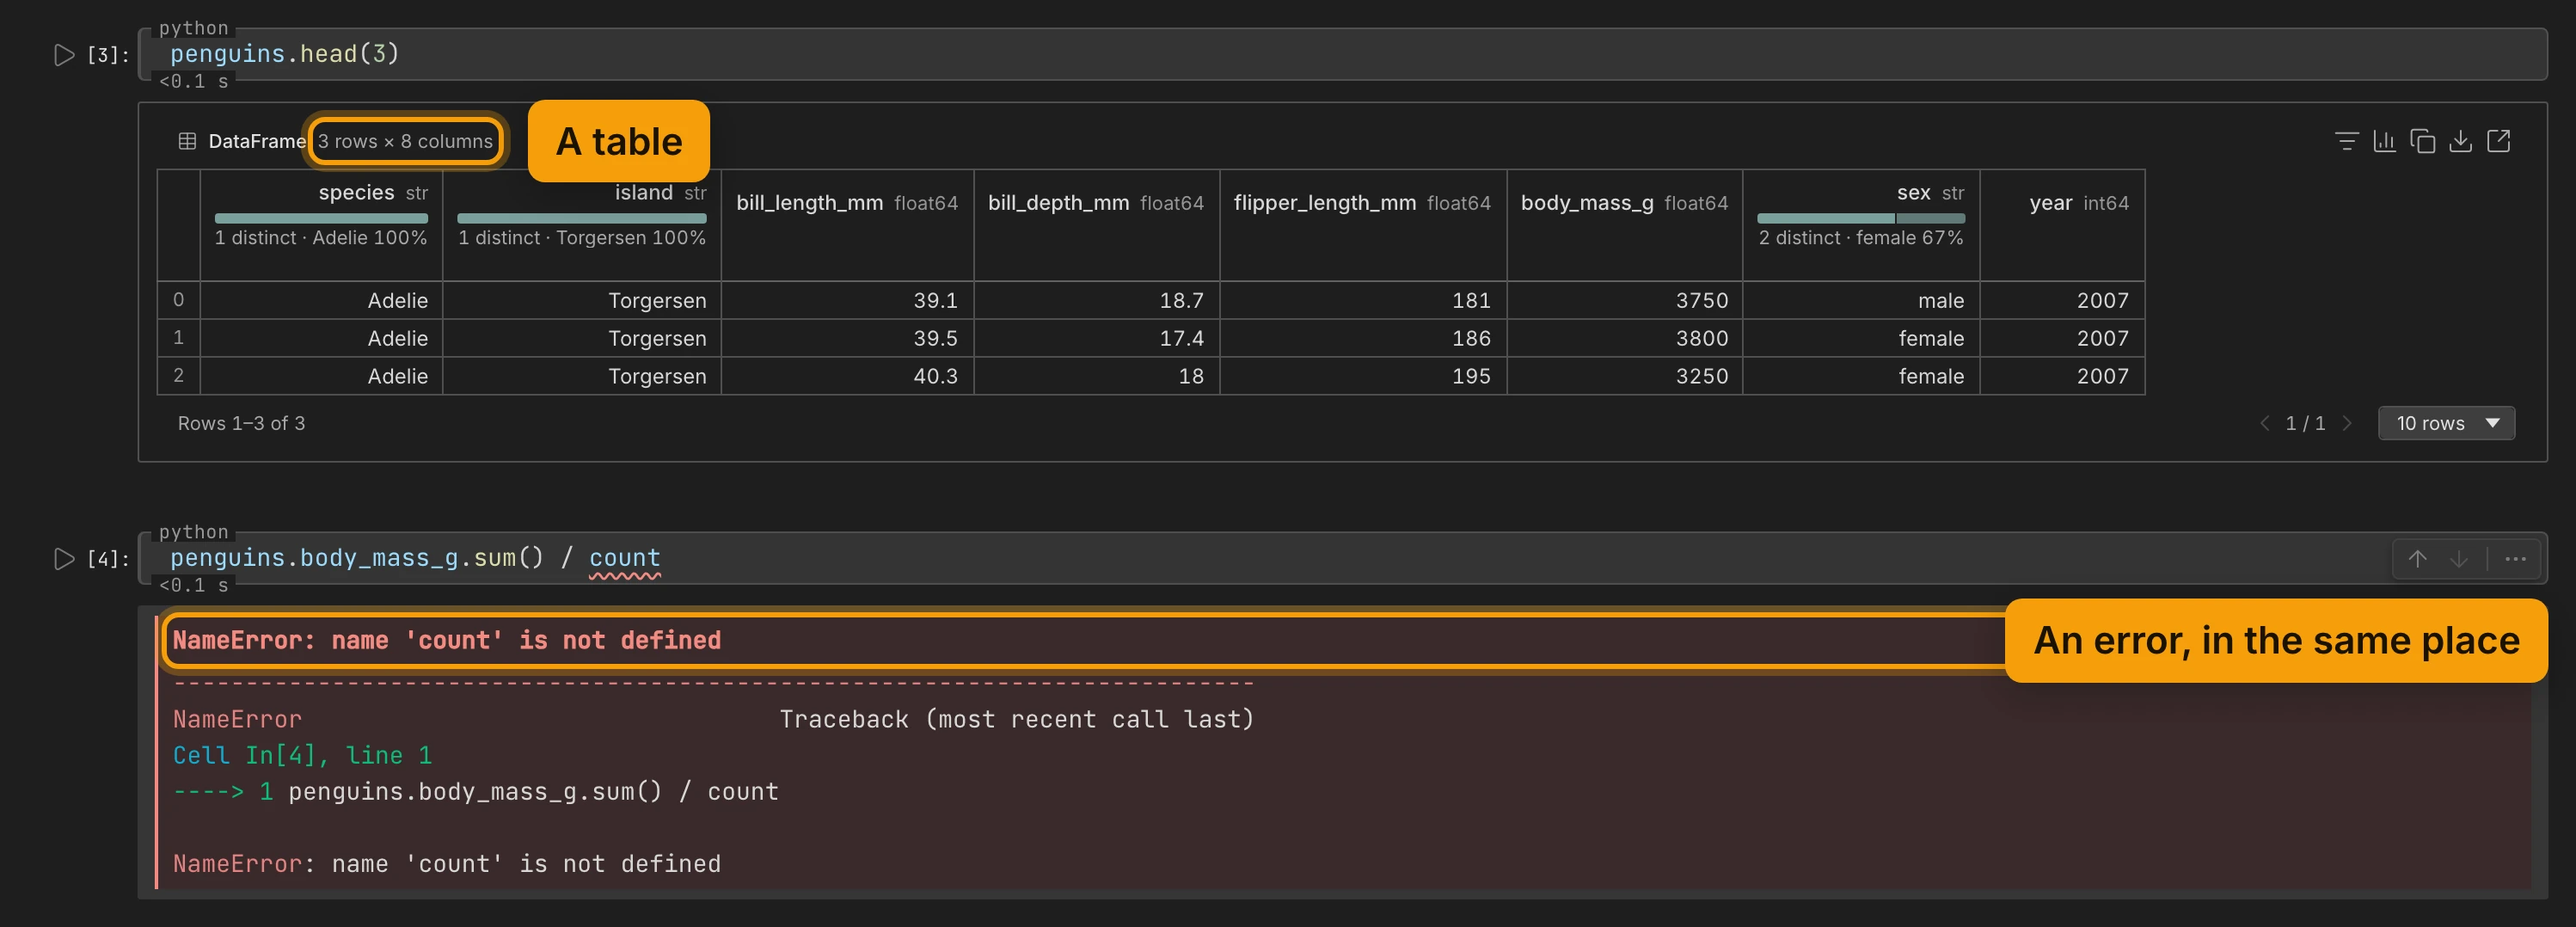The height and width of the screenshot is (927, 2576).
Task: Click sex distribution bar female 67%
Action: pyautogui.click(x=1861, y=218)
